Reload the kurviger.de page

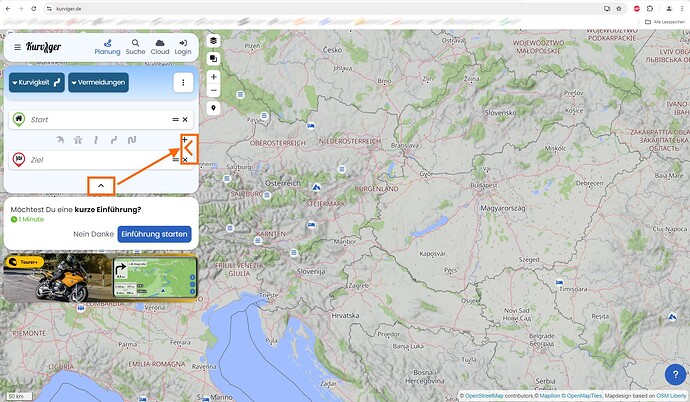coord(33,8)
